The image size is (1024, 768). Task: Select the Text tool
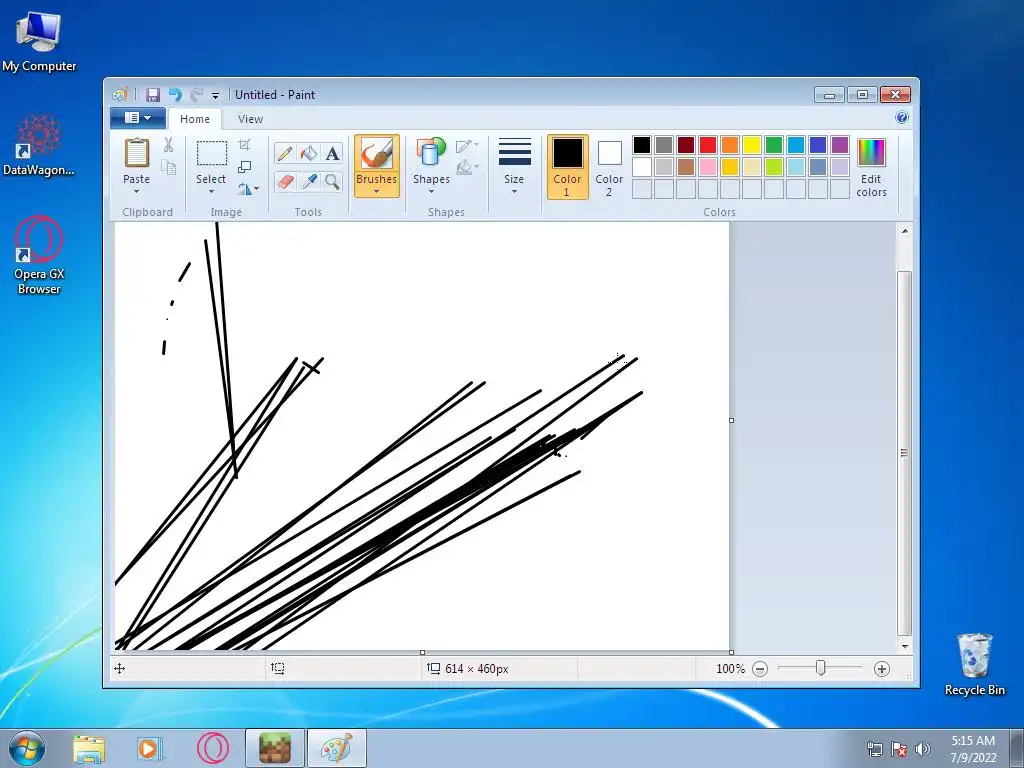[332, 153]
